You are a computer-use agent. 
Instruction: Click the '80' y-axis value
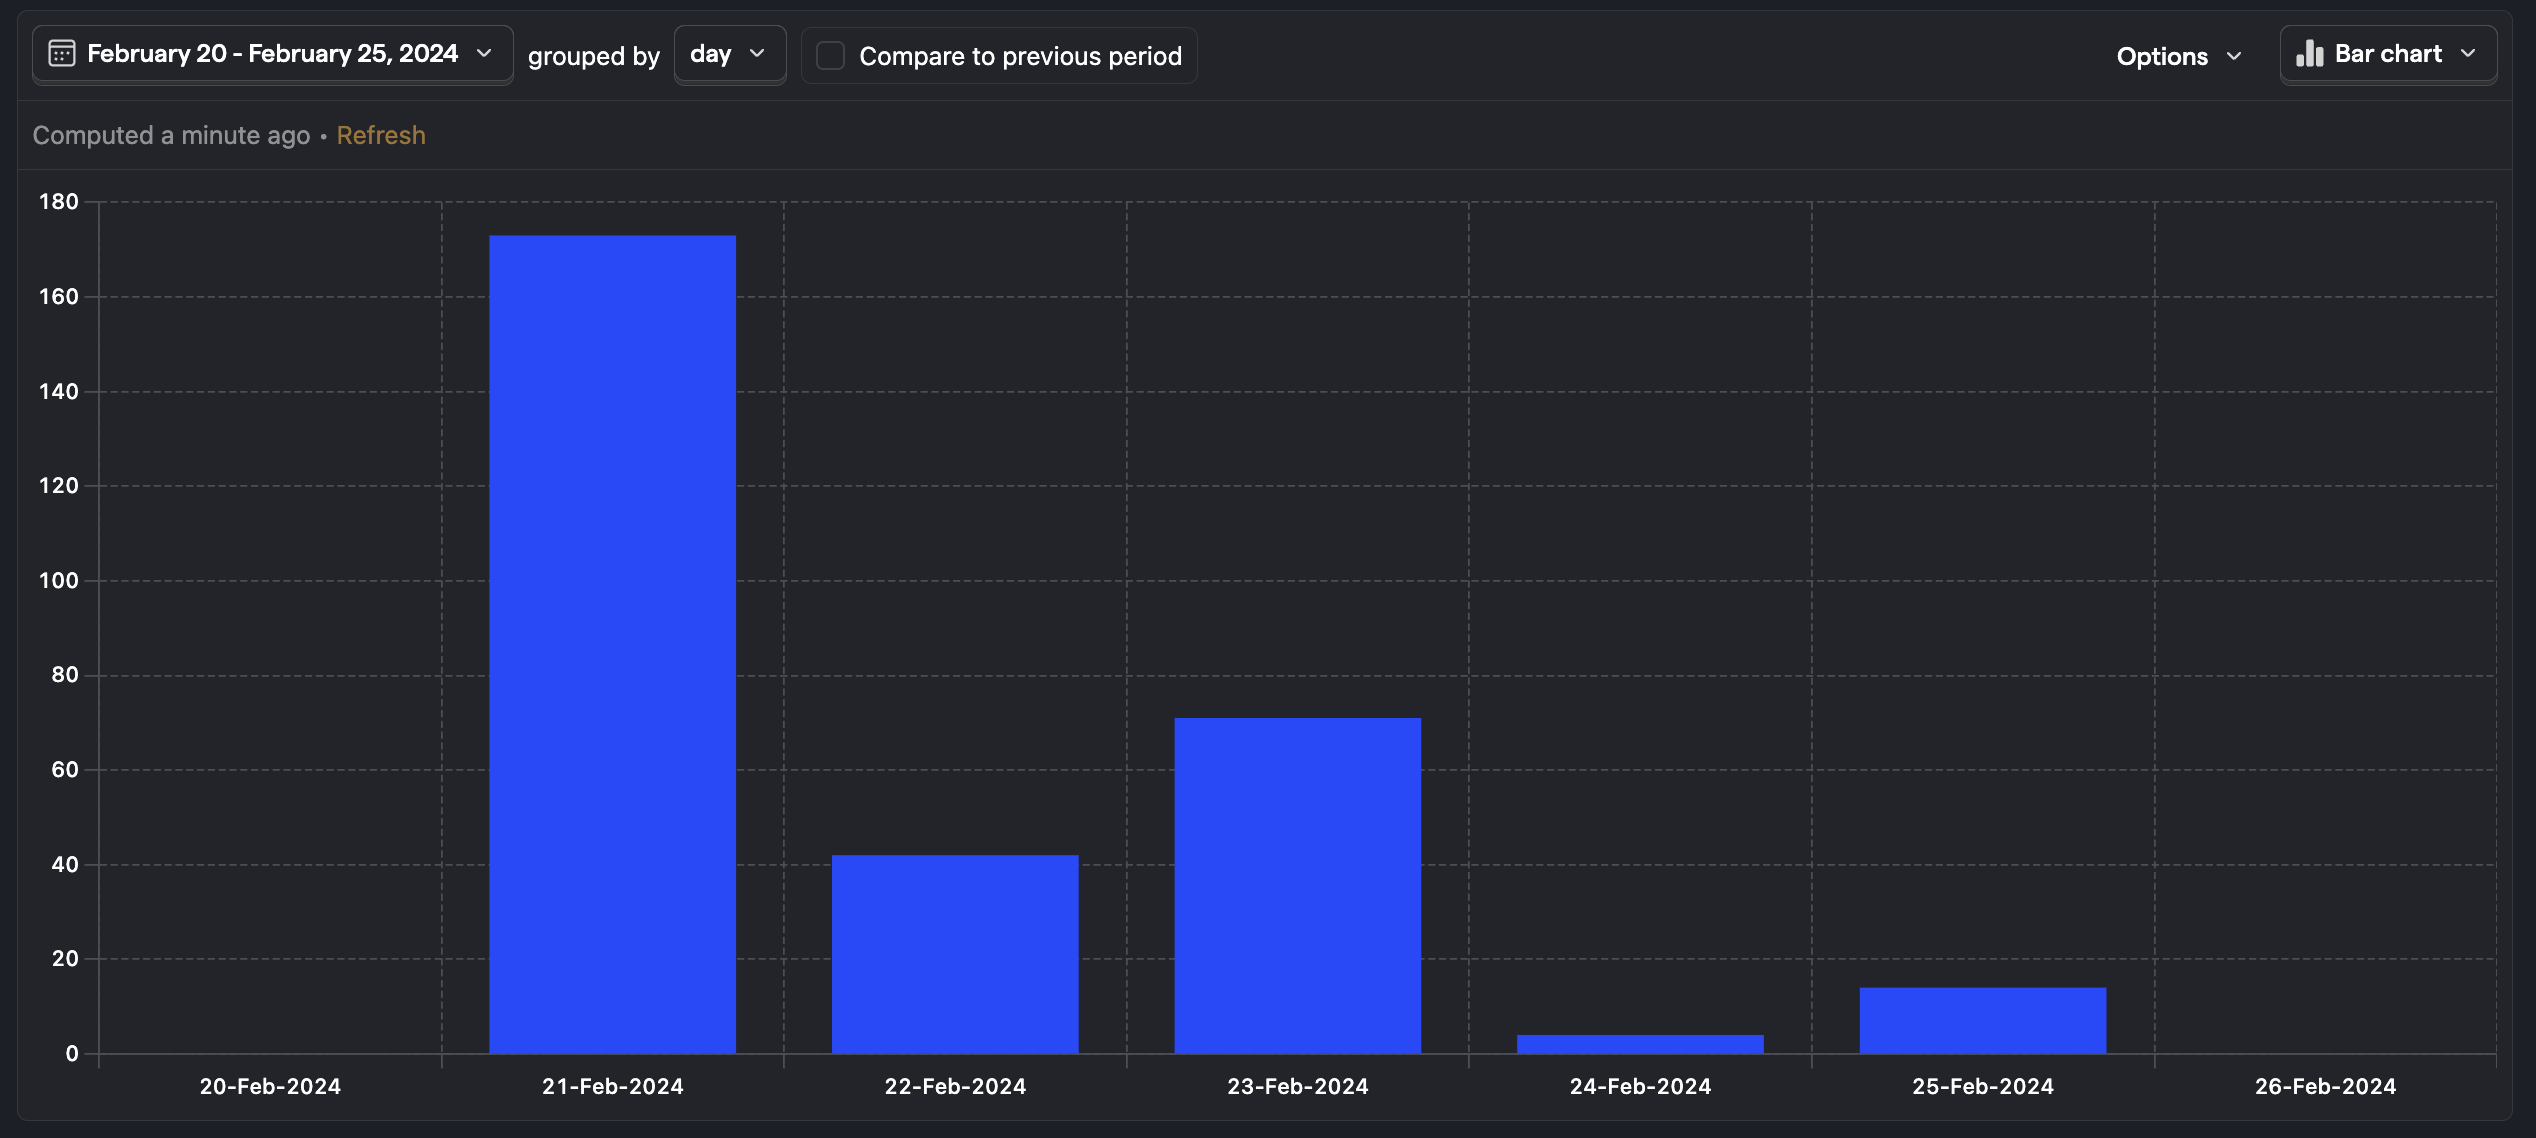point(65,675)
